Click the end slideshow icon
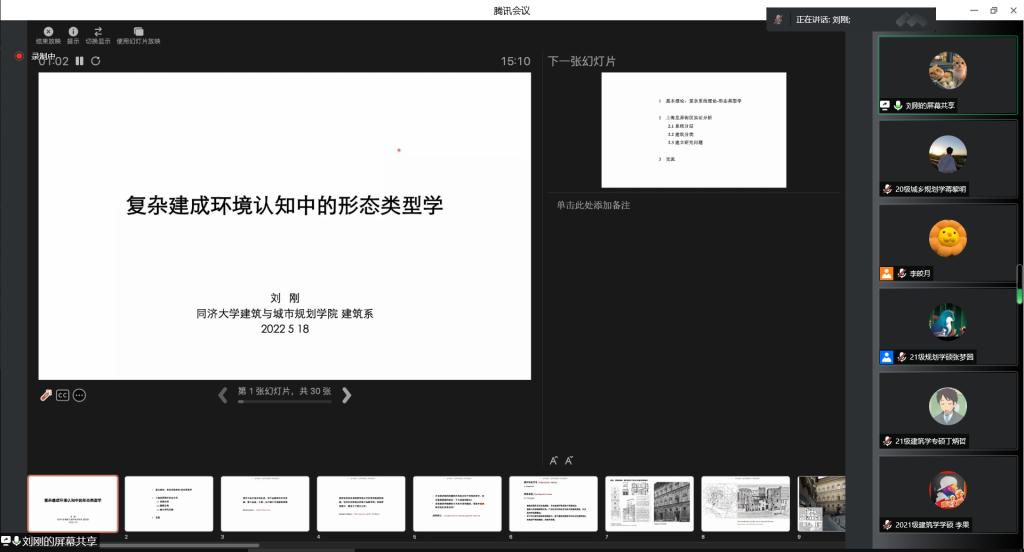Image resolution: width=1024 pixels, height=552 pixels. point(48,32)
